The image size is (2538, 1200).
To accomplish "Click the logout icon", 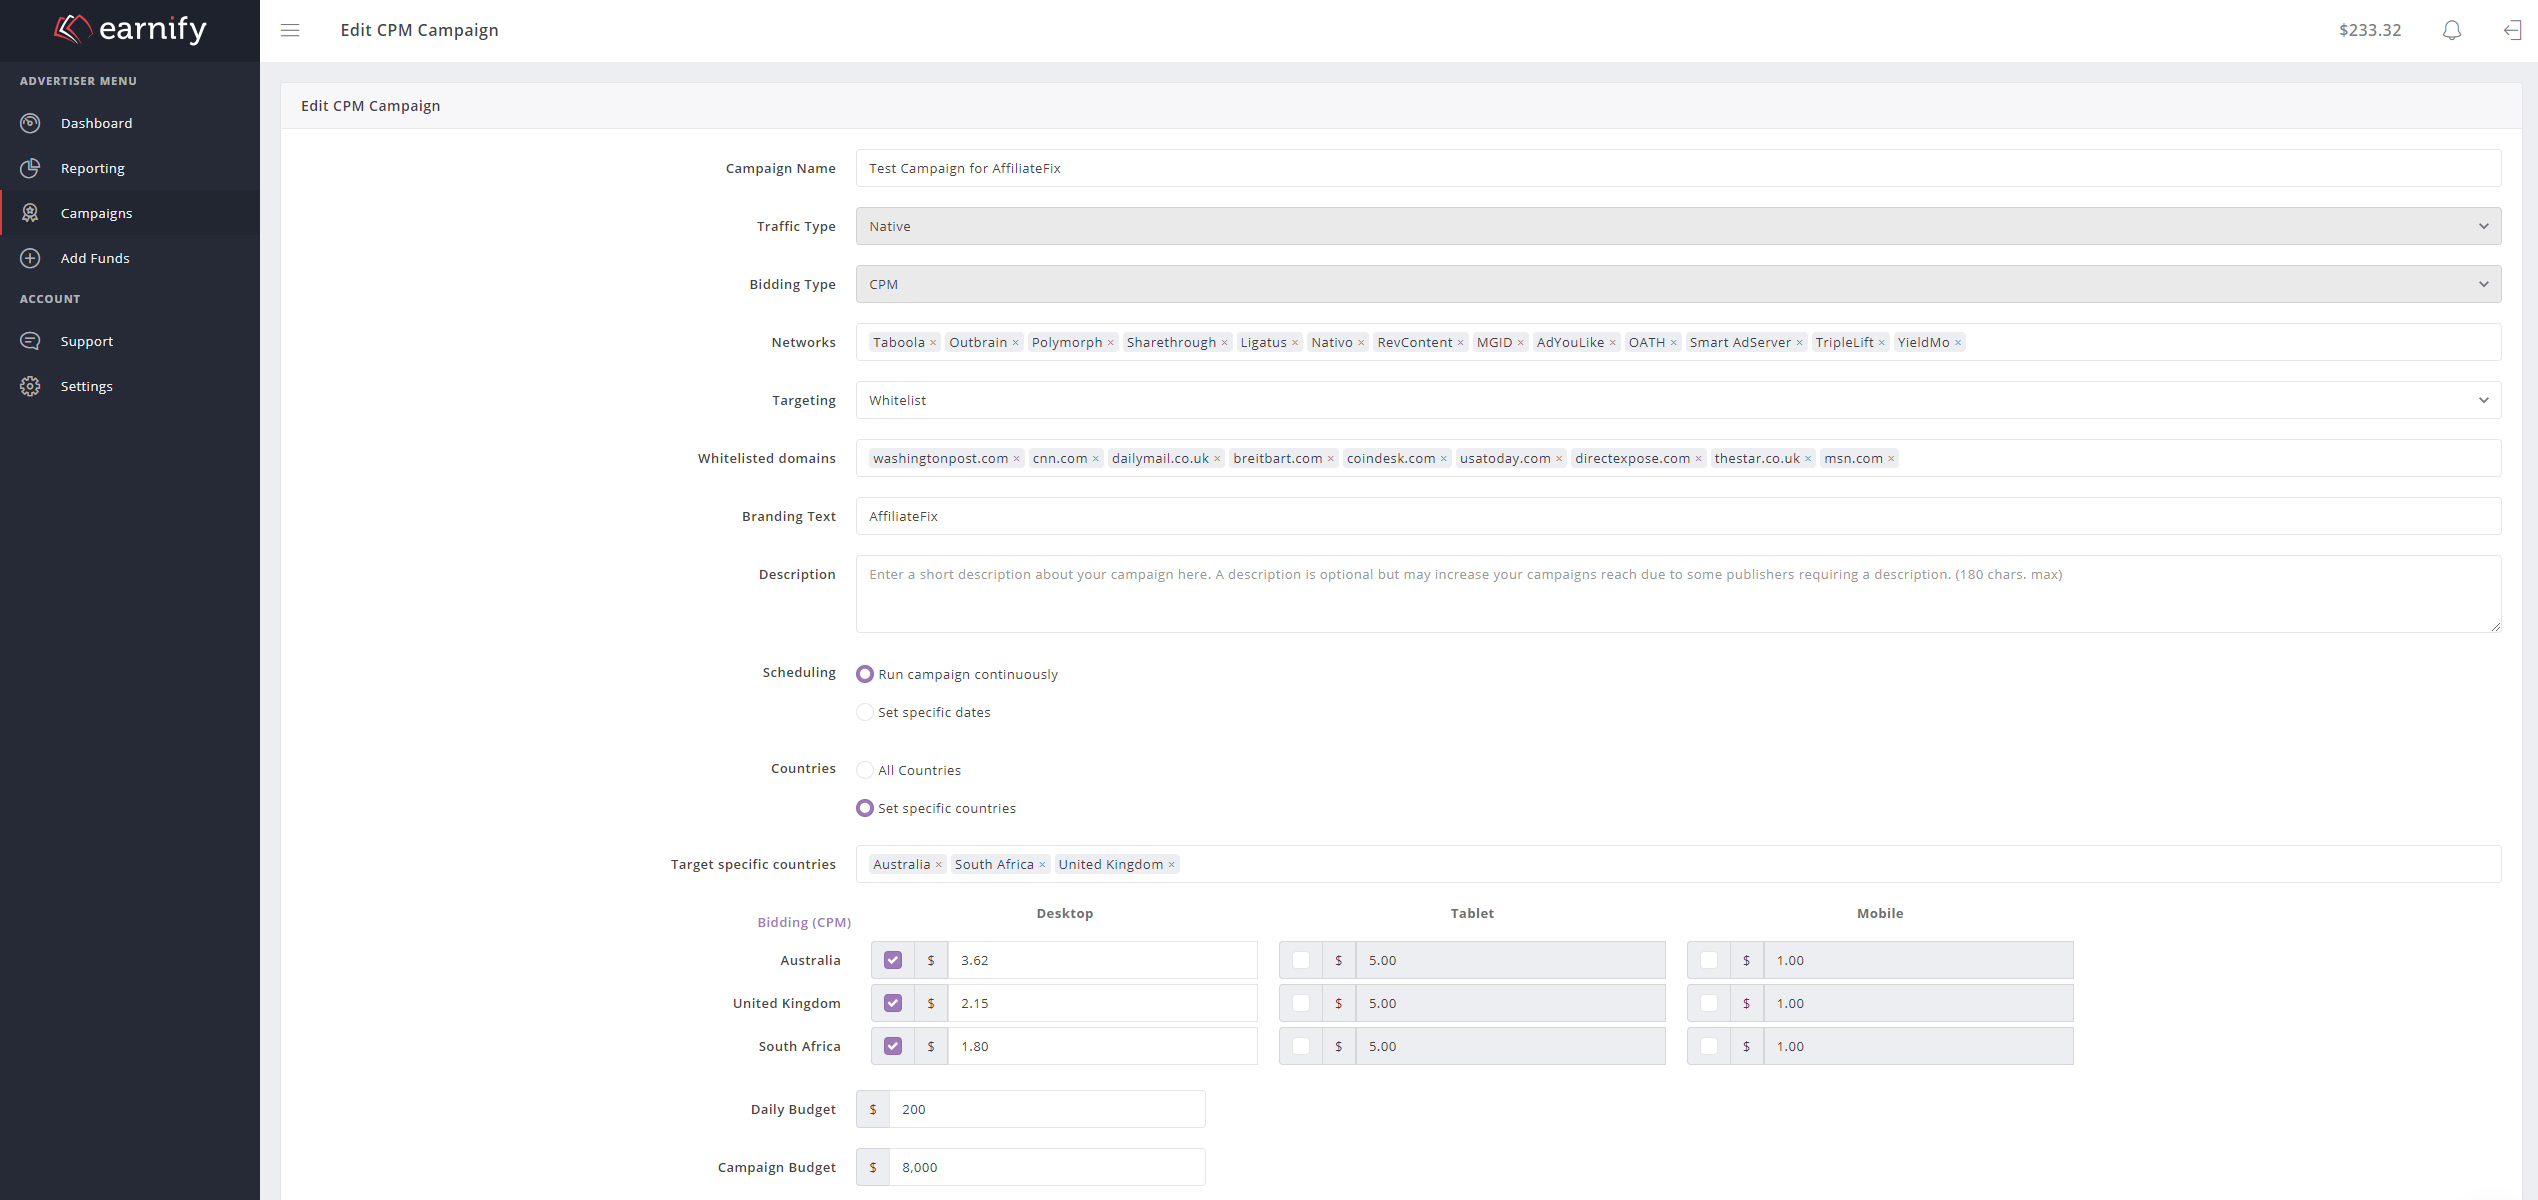I will tap(2512, 30).
